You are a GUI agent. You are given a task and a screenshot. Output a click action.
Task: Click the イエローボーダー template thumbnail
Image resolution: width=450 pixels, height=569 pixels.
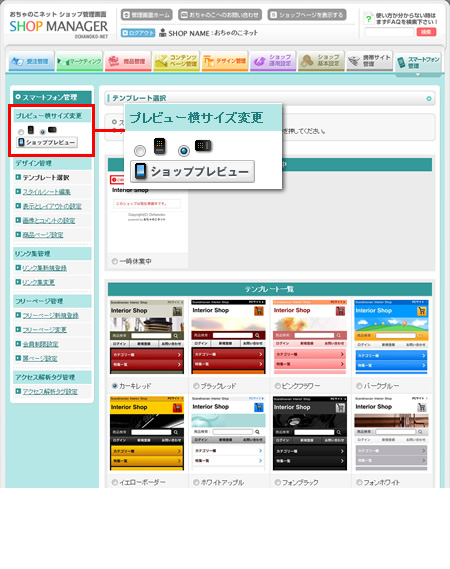(x=147, y=433)
